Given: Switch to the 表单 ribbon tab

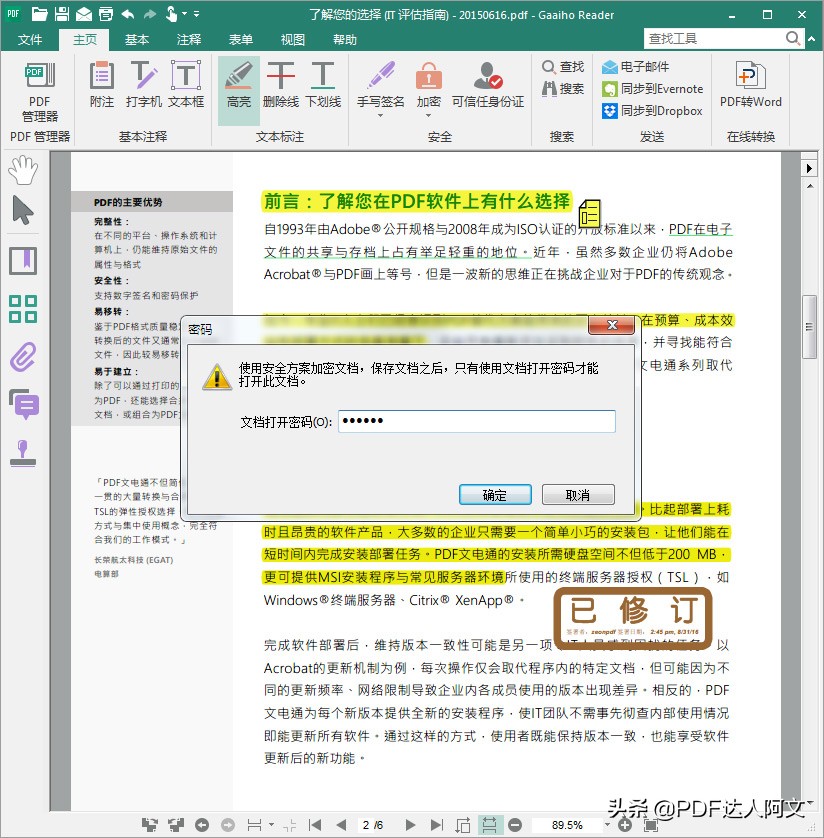Looking at the screenshot, I should 240,40.
